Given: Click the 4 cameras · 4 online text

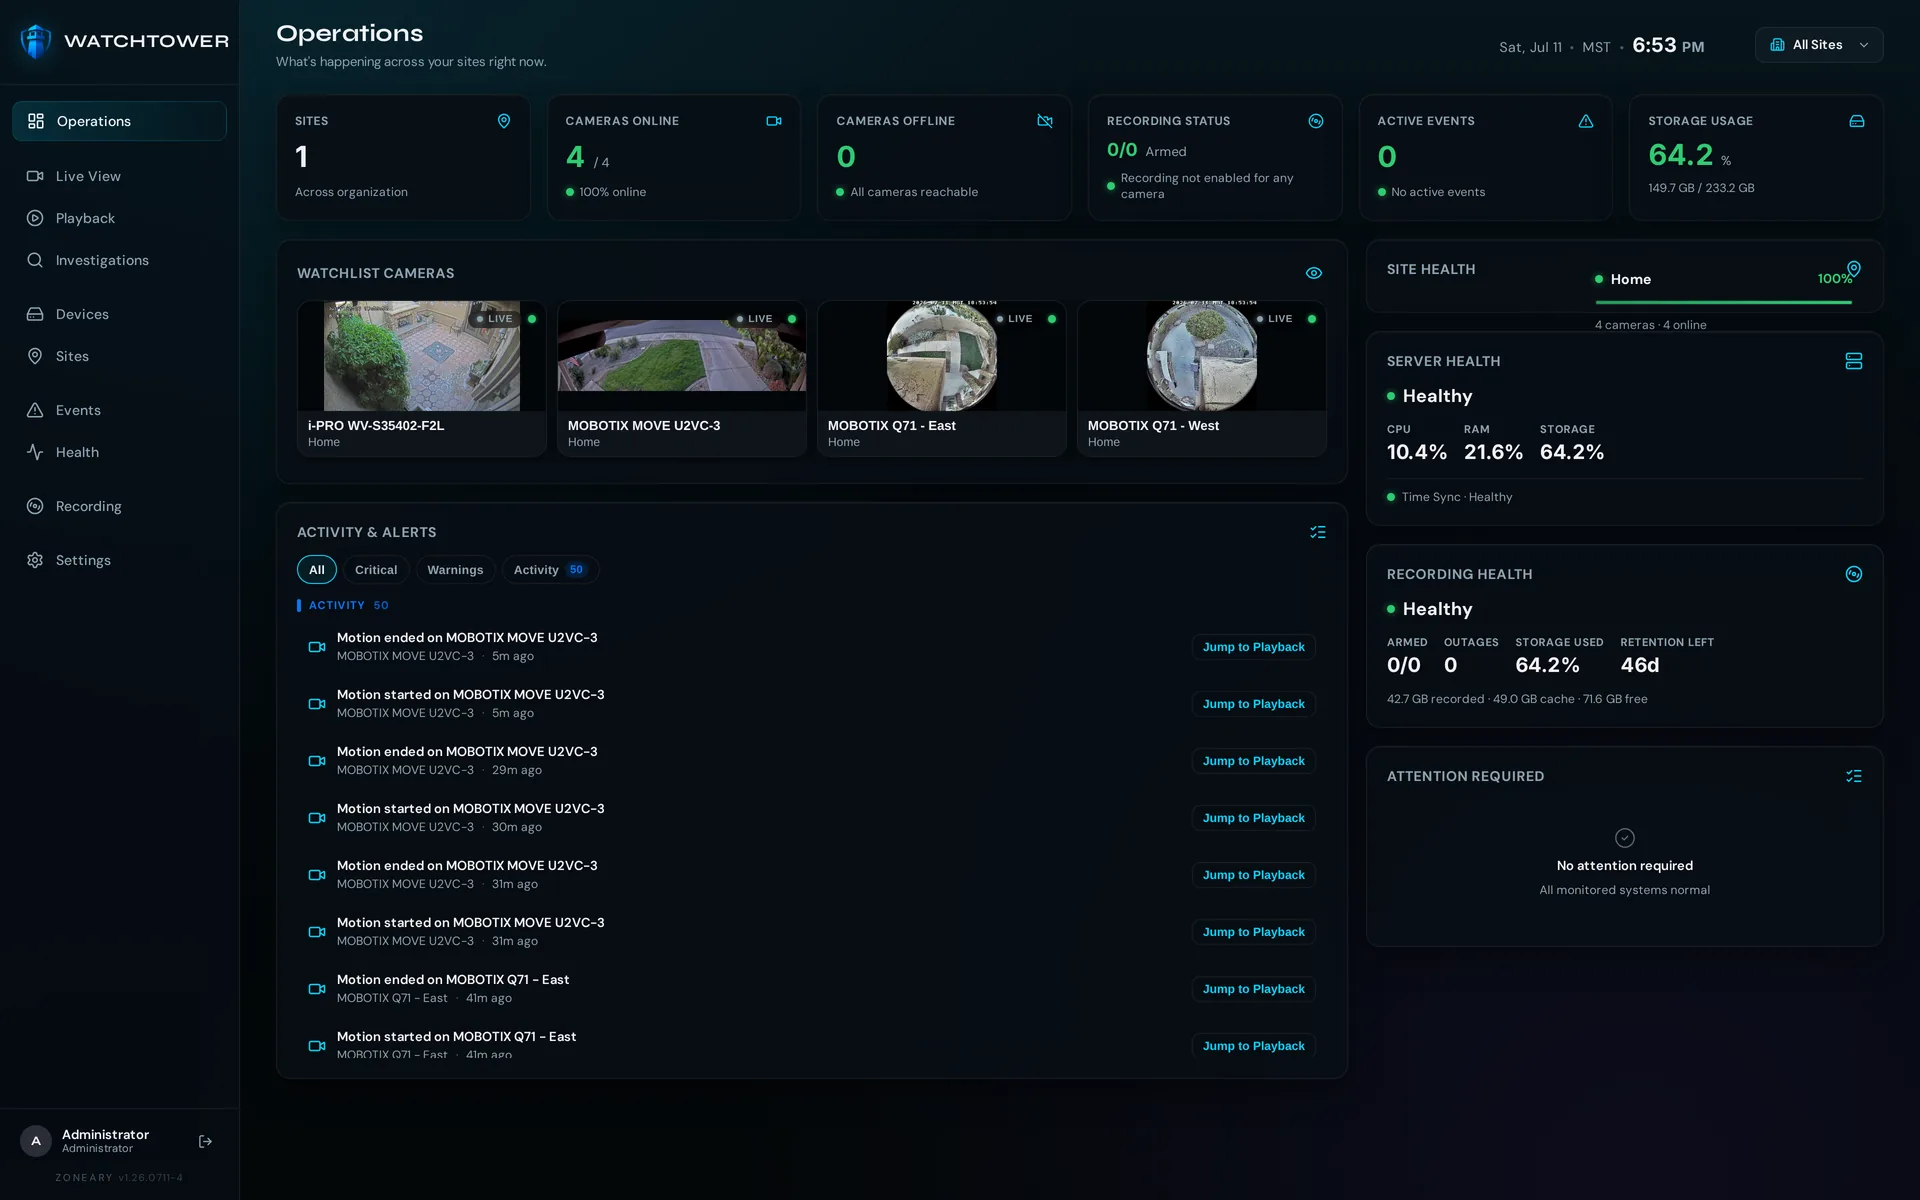Looking at the screenshot, I should tap(1651, 325).
